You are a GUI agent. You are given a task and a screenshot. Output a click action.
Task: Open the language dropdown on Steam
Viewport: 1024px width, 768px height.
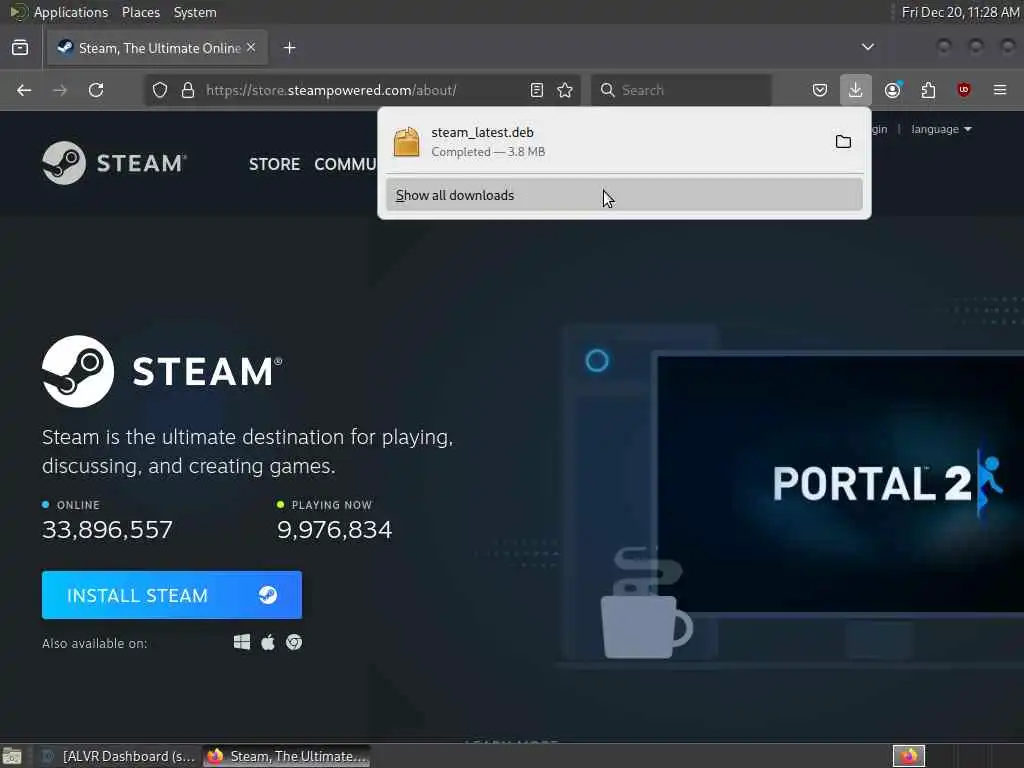coord(941,129)
